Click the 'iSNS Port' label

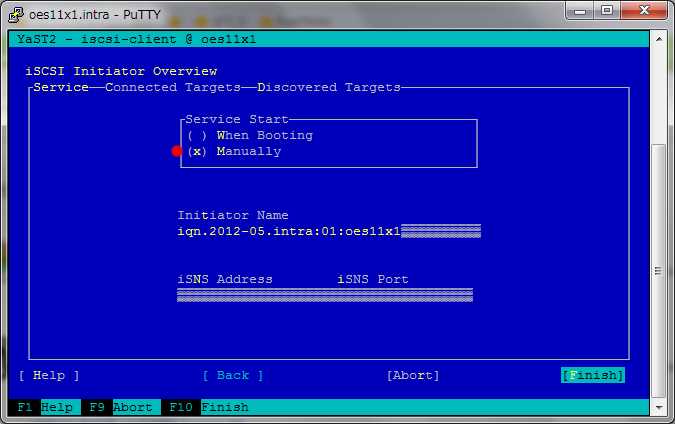coord(373,279)
